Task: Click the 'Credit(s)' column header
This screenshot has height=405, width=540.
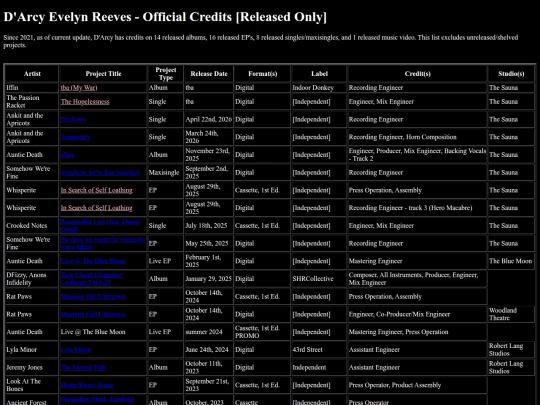Action: point(417,74)
